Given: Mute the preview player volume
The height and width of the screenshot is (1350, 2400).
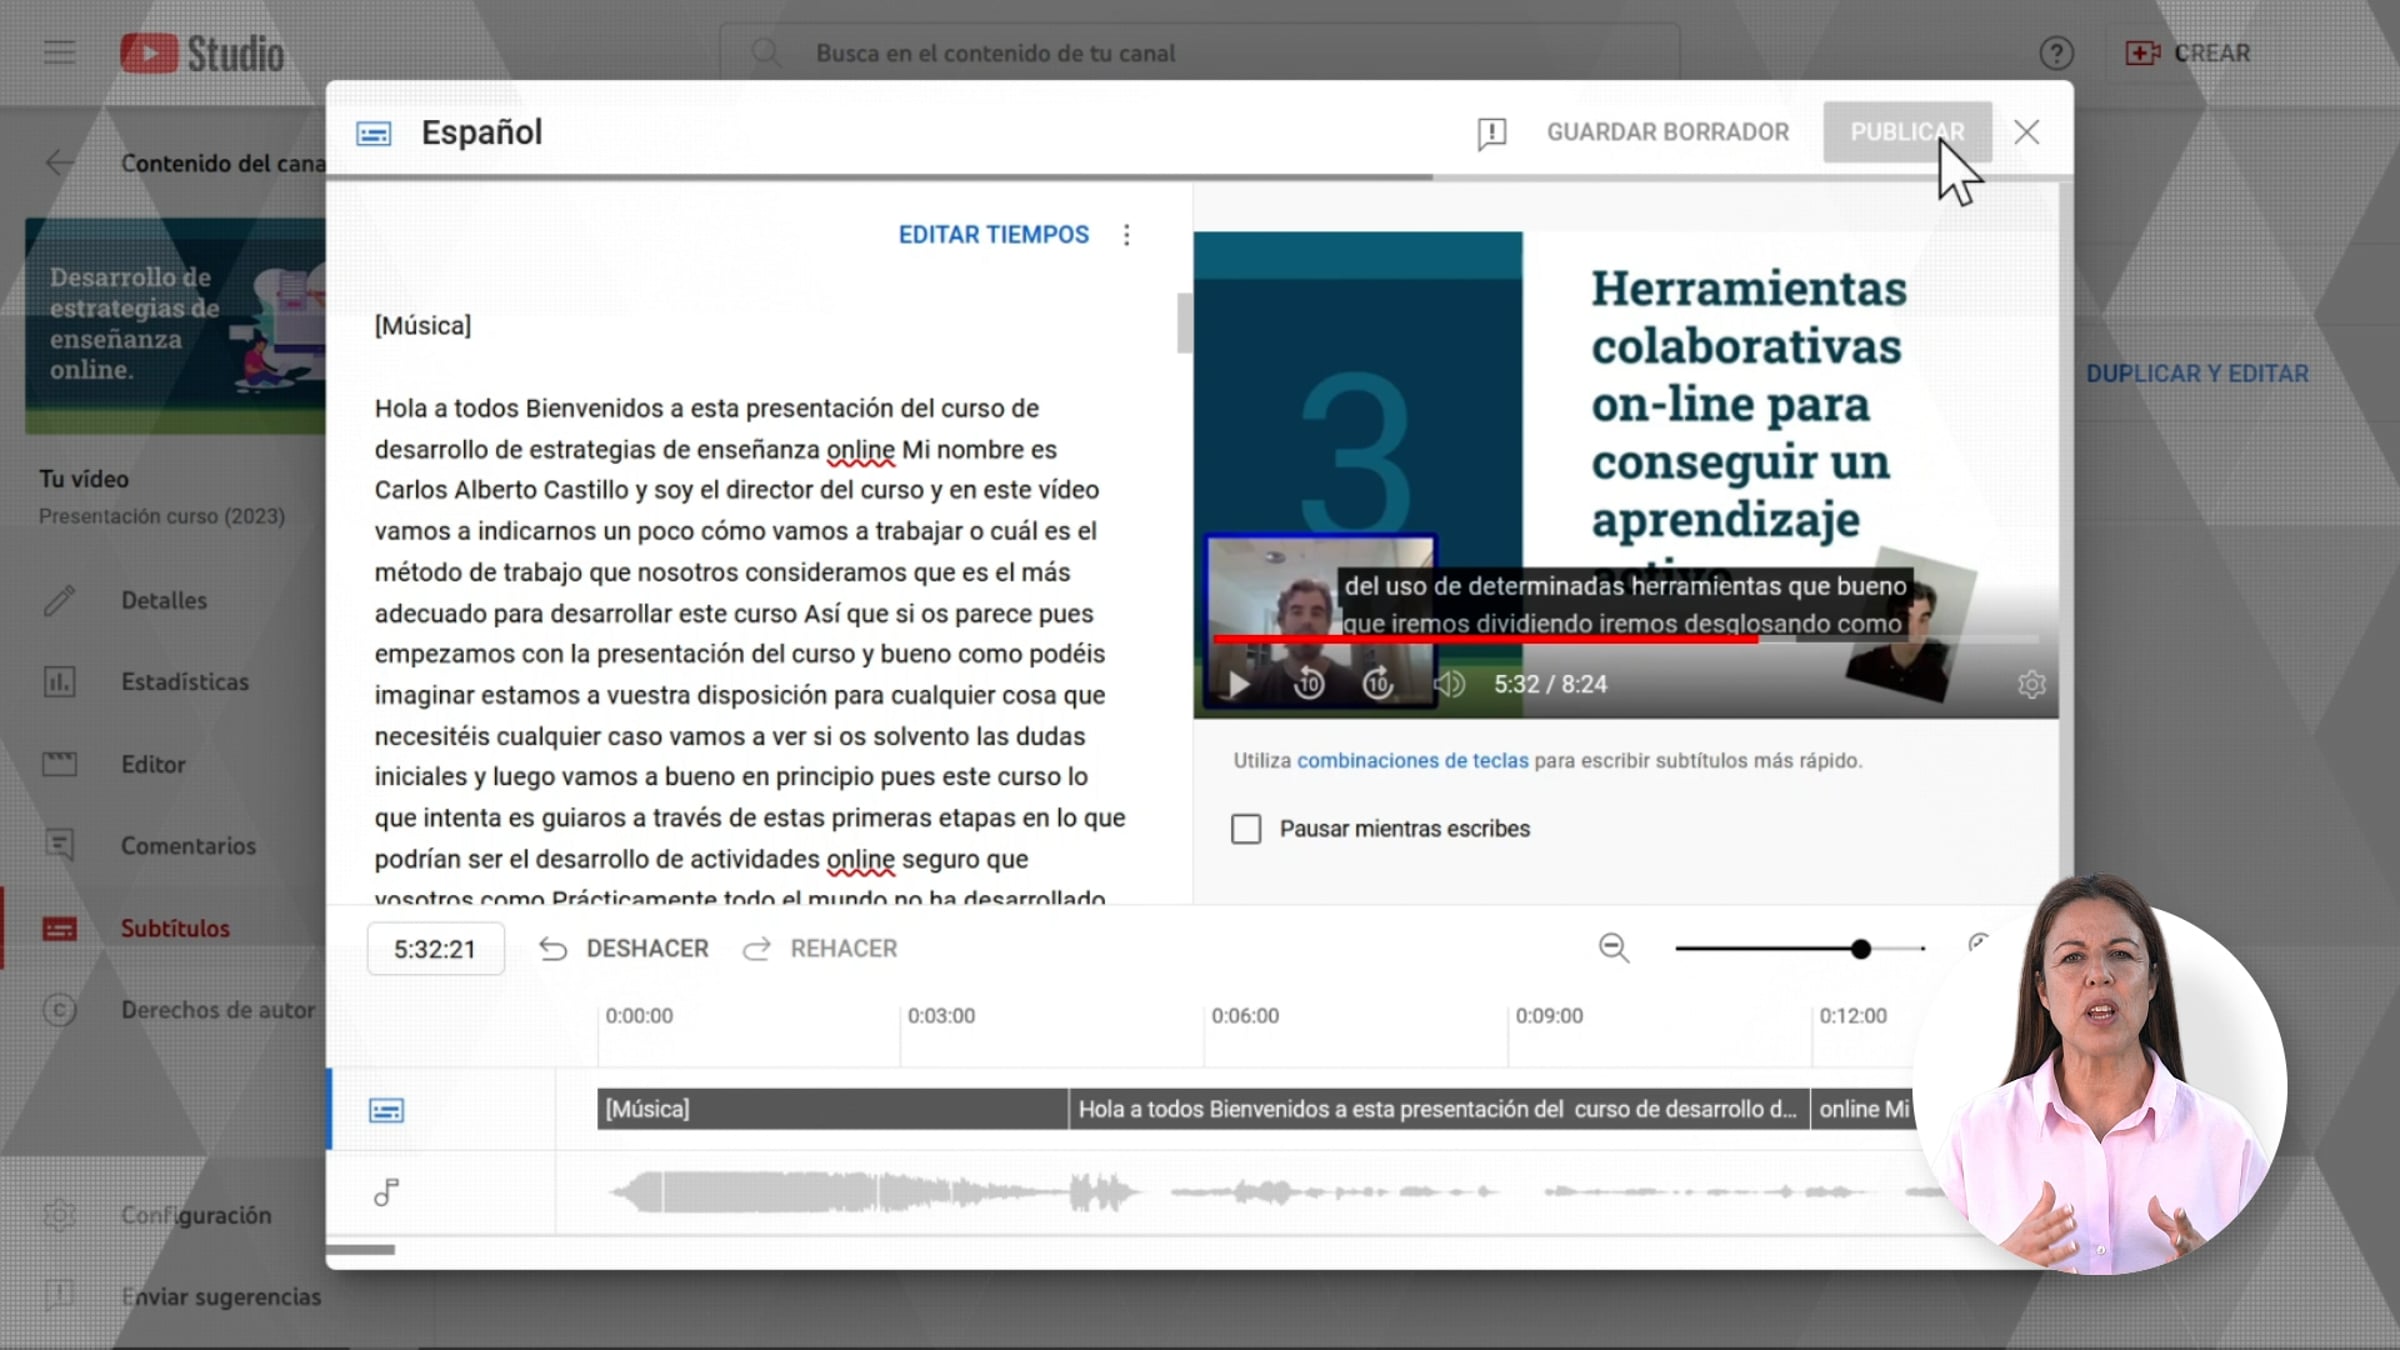Looking at the screenshot, I should pos(1449,684).
